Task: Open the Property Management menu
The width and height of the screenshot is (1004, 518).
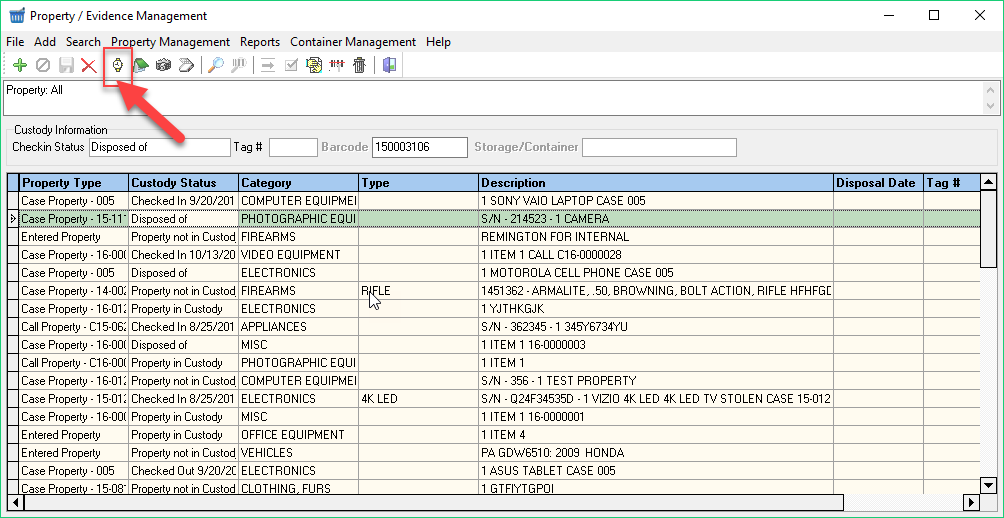Action: [170, 42]
